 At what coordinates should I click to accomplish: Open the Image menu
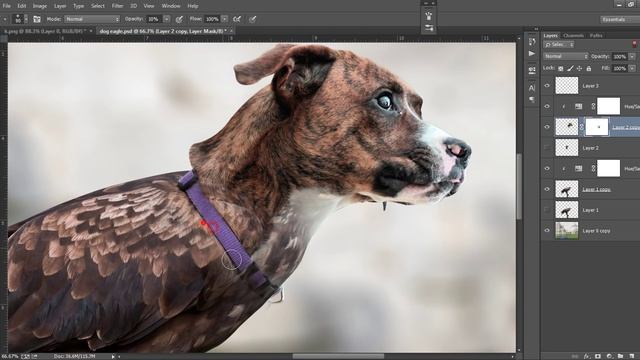(x=40, y=6)
